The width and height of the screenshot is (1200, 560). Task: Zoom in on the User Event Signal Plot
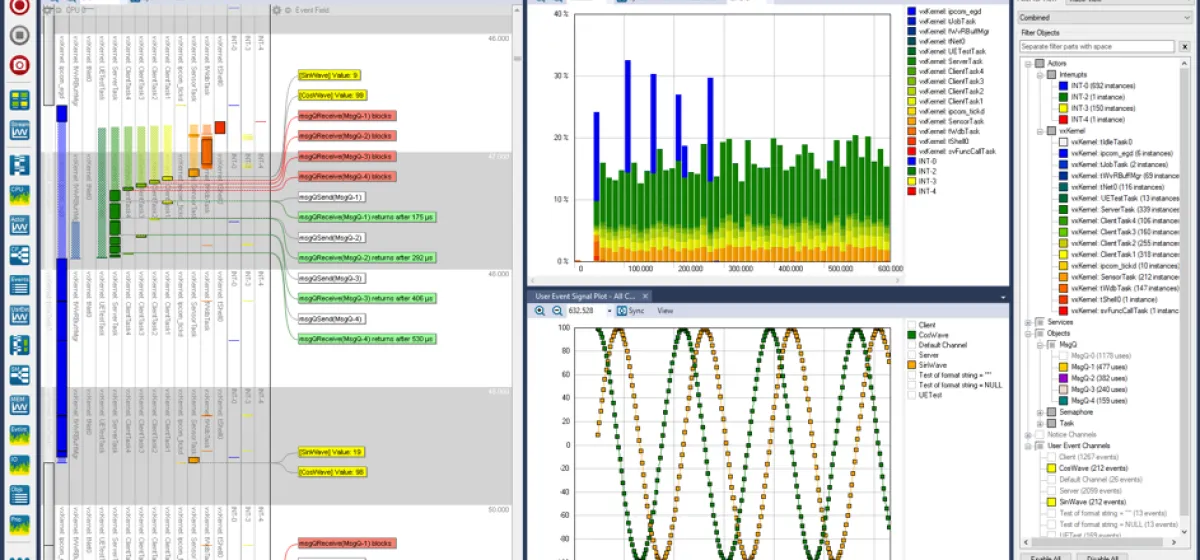tap(540, 311)
